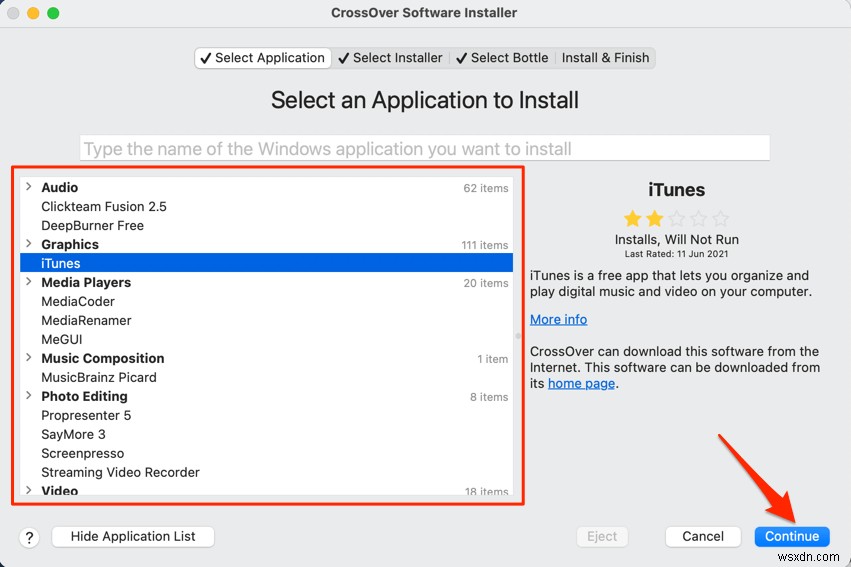Image resolution: width=851 pixels, height=567 pixels.
Task: Select MeGUI in the list
Action: 266,339
